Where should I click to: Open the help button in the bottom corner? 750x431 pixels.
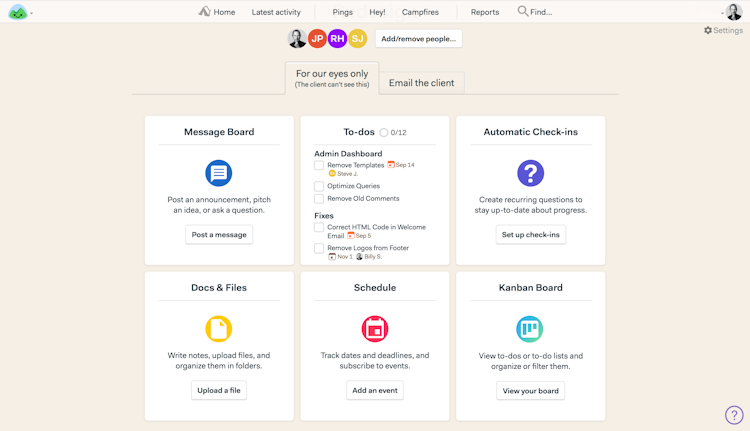pos(734,415)
